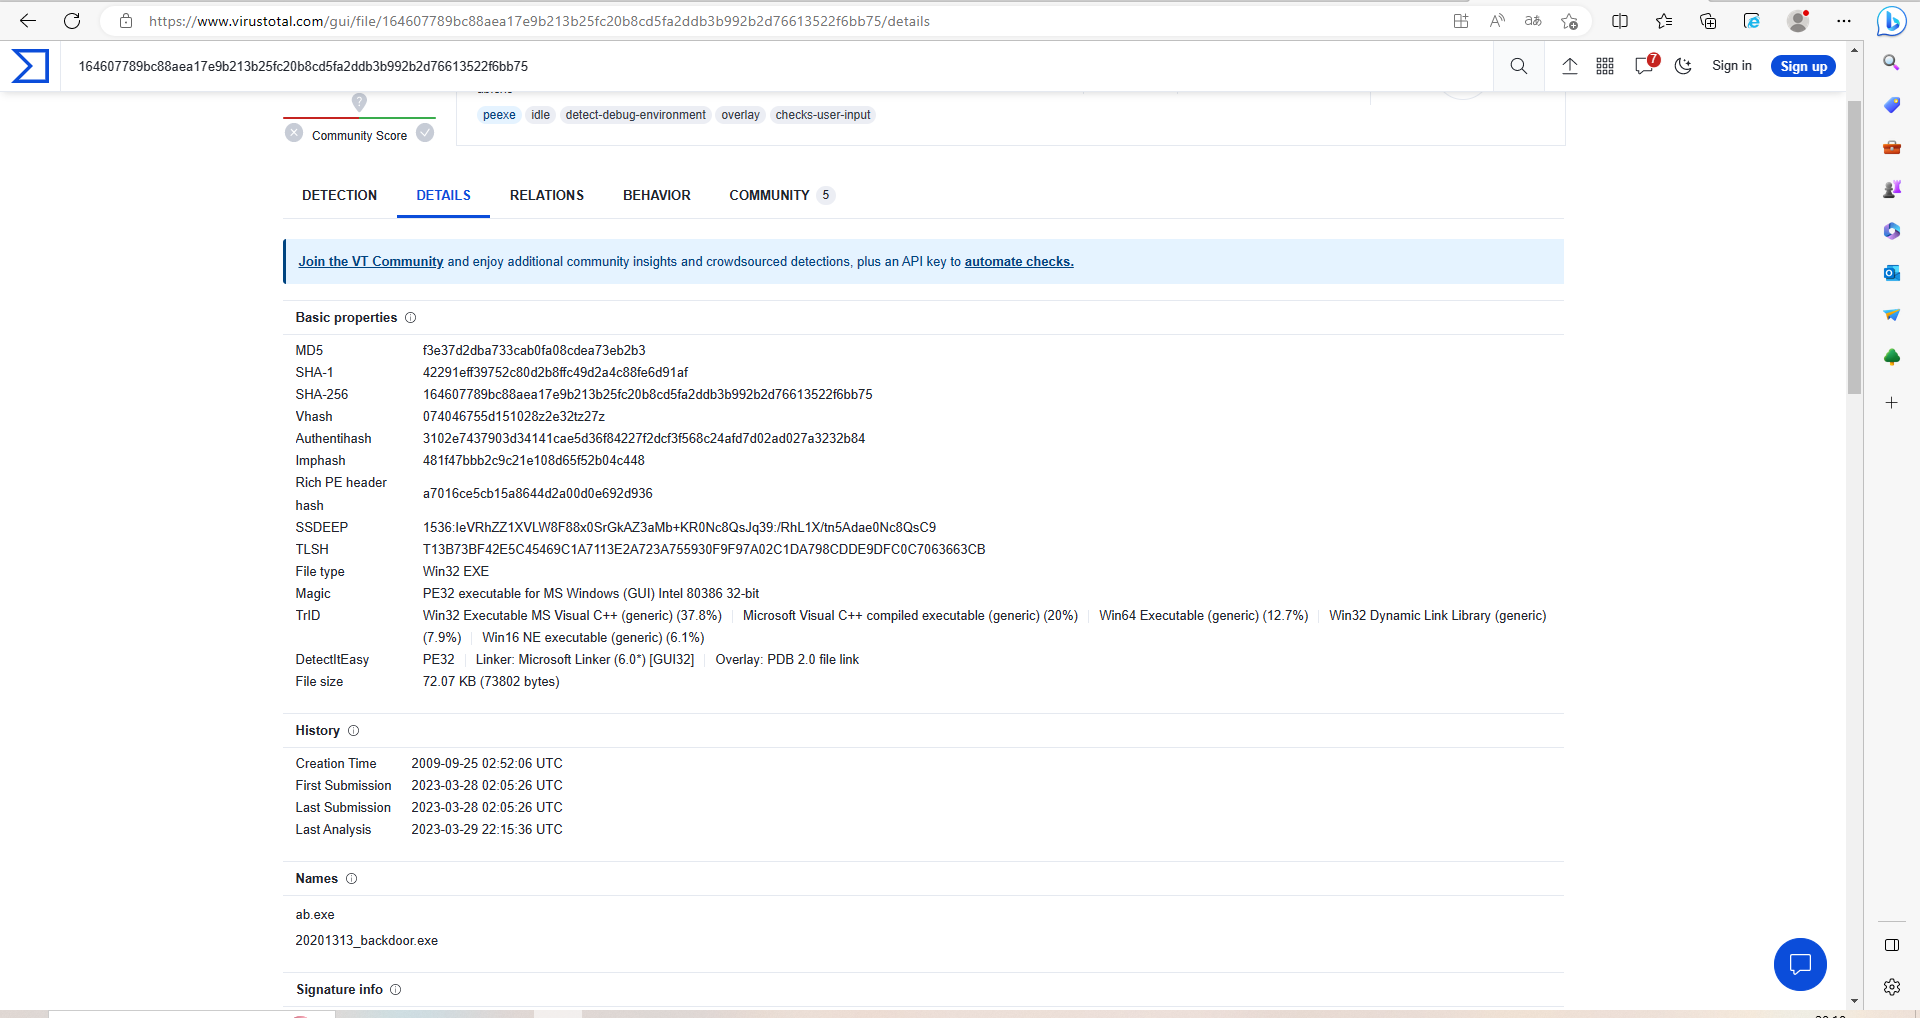Add a sidebar app with plus icon

click(1891, 403)
